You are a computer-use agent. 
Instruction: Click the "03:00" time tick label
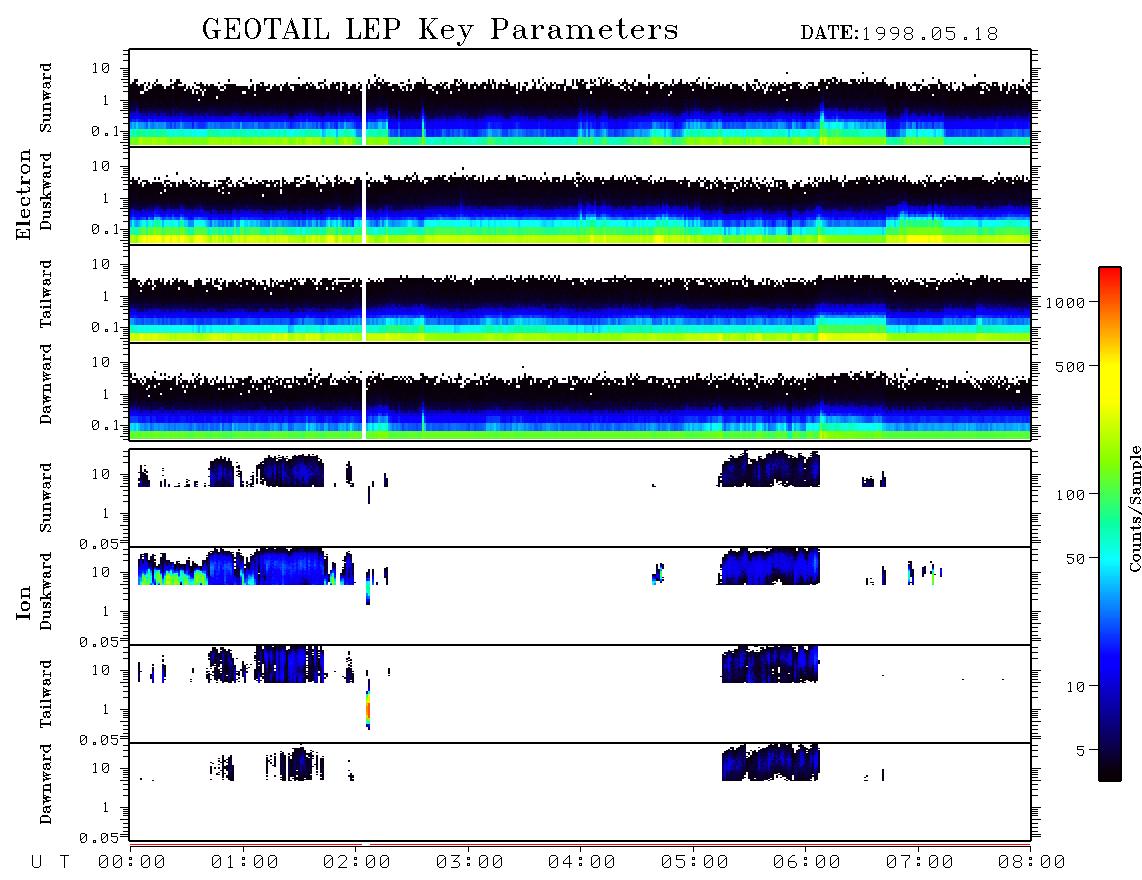point(470,862)
